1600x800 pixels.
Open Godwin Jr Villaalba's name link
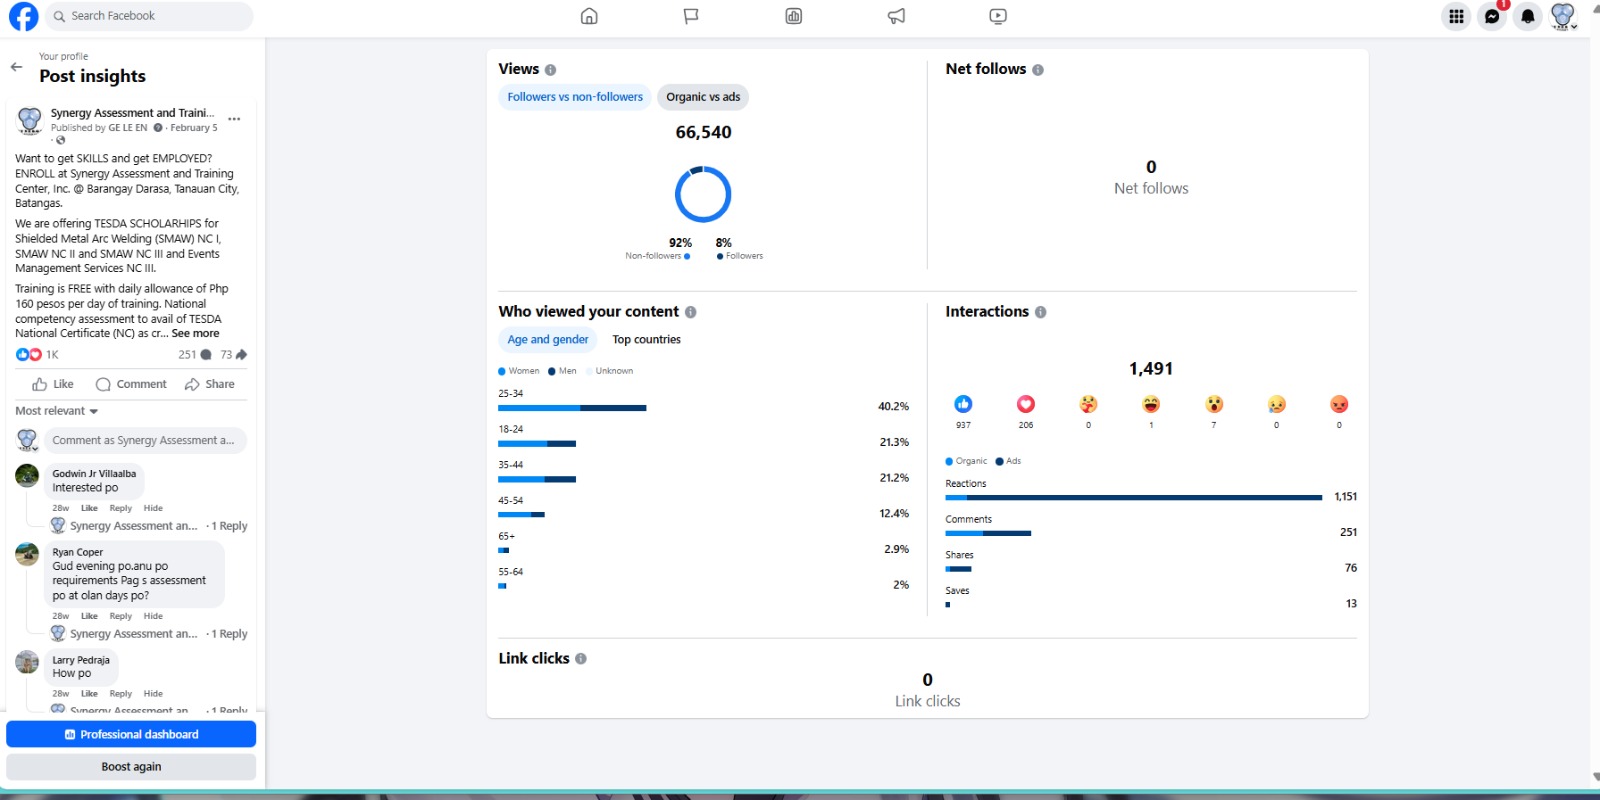click(94, 474)
